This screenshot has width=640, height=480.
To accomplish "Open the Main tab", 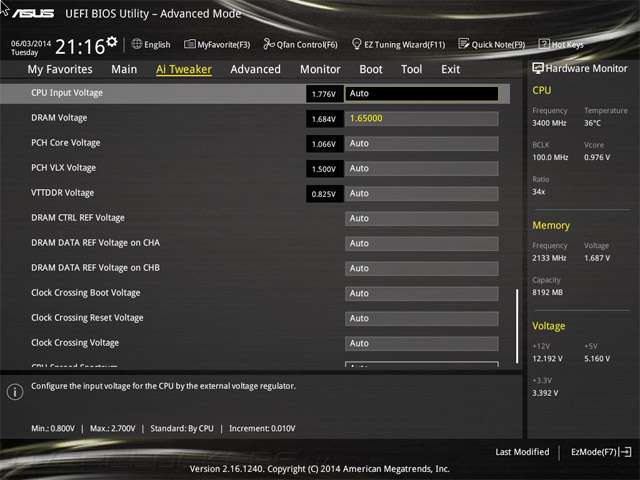I will click(124, 69).
